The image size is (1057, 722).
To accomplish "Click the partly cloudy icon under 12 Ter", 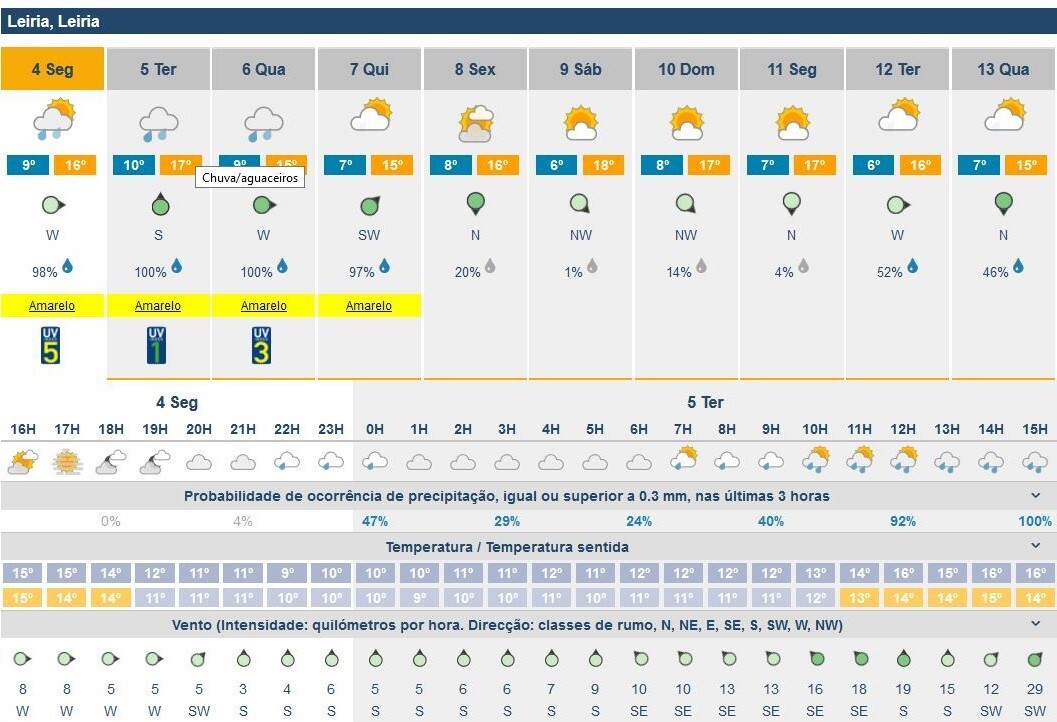I will pos(898,117).
